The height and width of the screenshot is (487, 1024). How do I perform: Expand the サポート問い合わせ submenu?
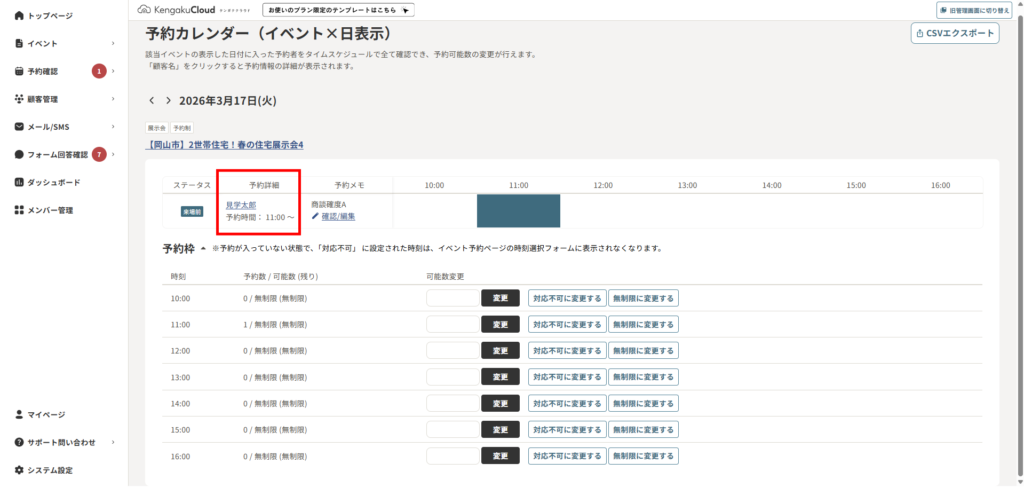113,442
